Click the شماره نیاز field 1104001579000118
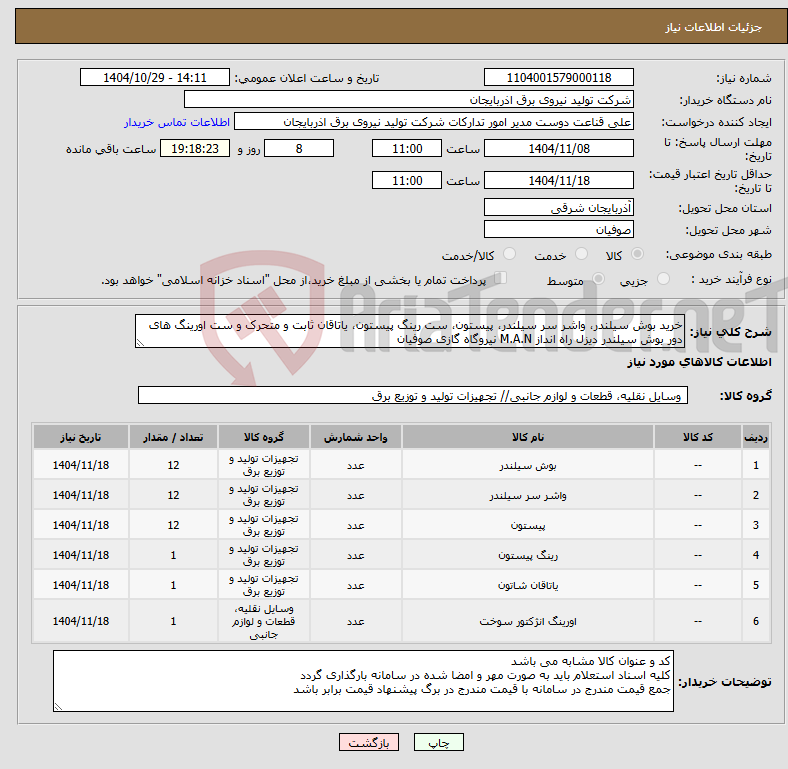788x769 pixels. (x=558, y=77)
